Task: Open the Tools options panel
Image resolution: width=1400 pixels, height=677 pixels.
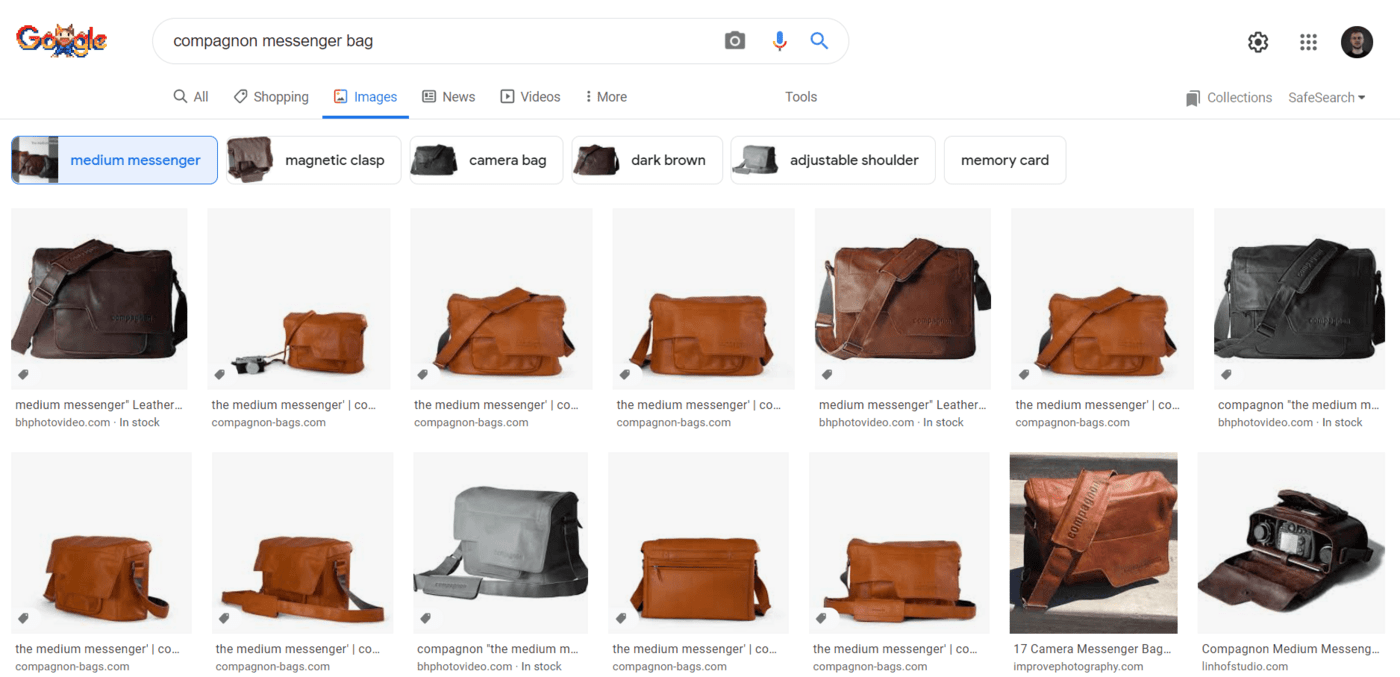Action: pyautogui.click(x=801, y=97)
